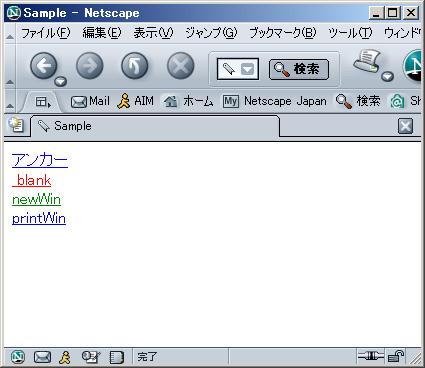425x368 pixels.
Task: Open the ブックマーク(B) menu
Action: click(x=283, y=33)
